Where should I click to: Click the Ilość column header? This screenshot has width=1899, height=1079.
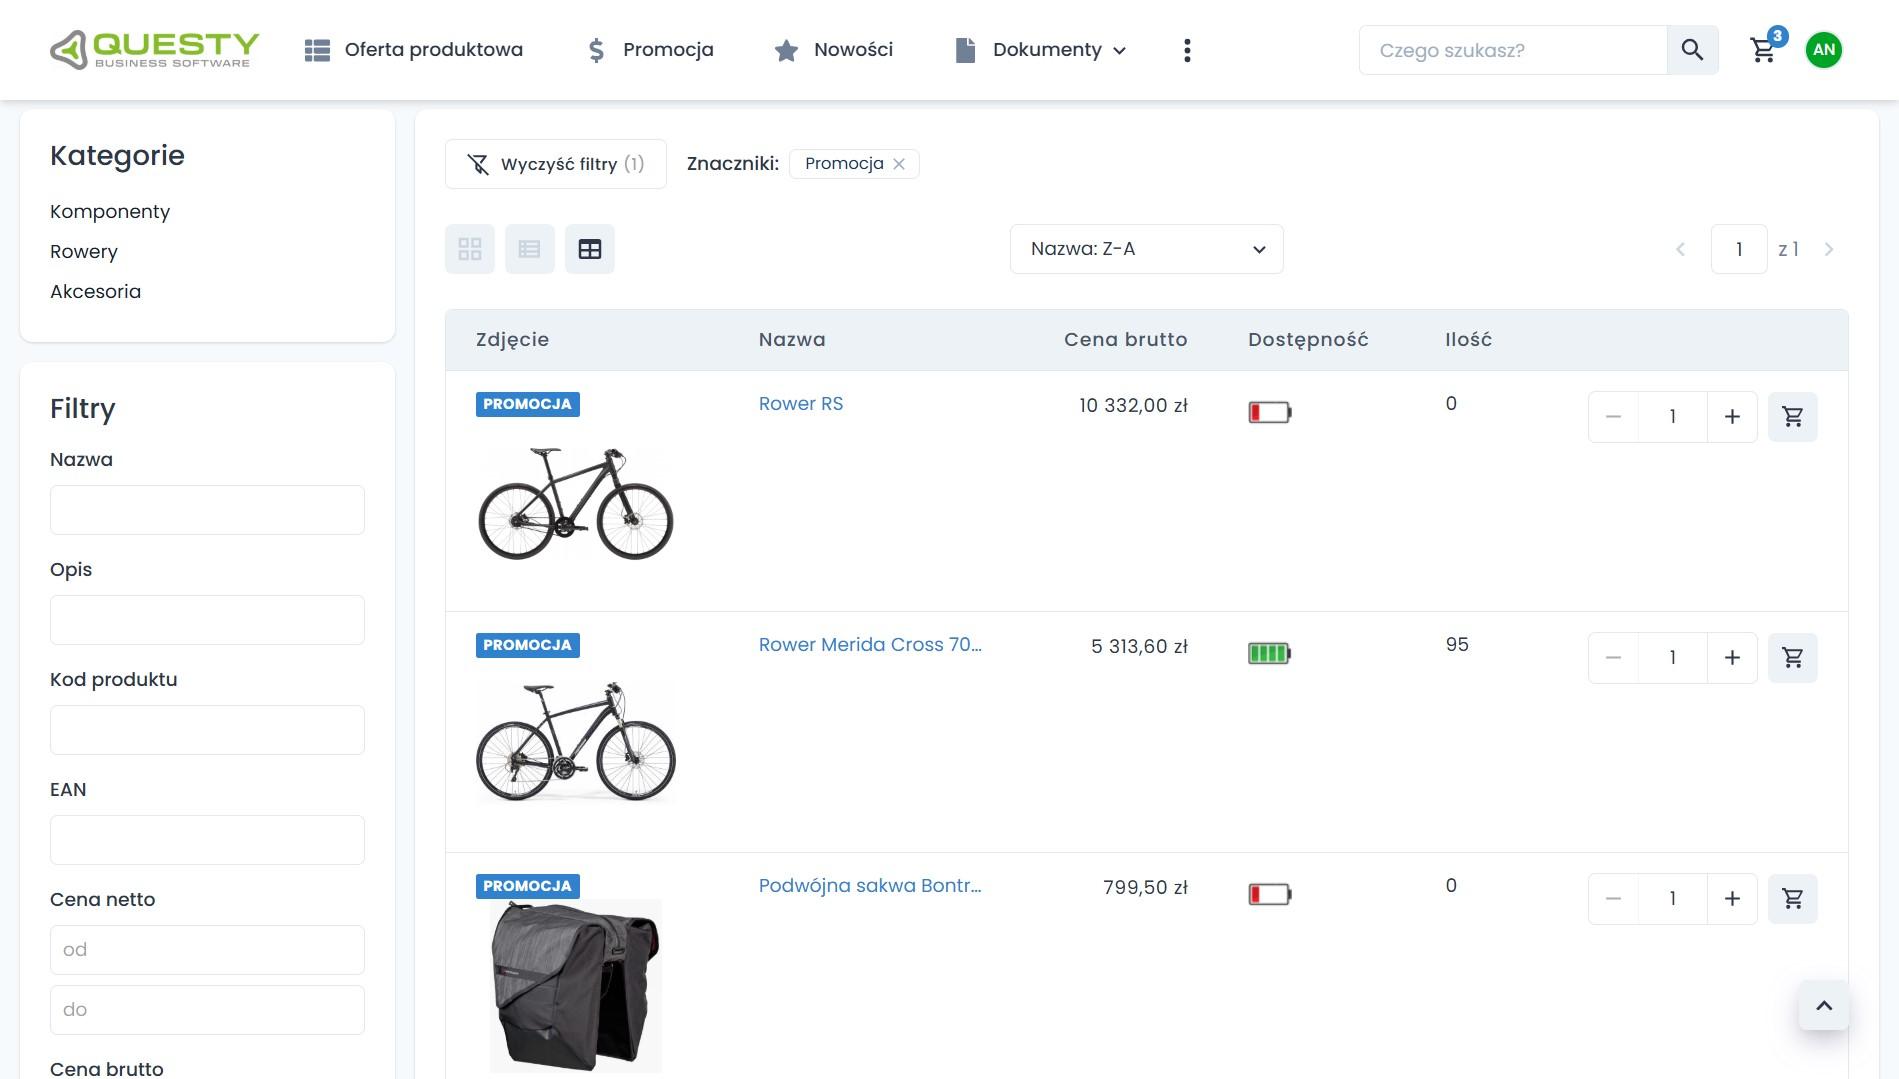1468,340
